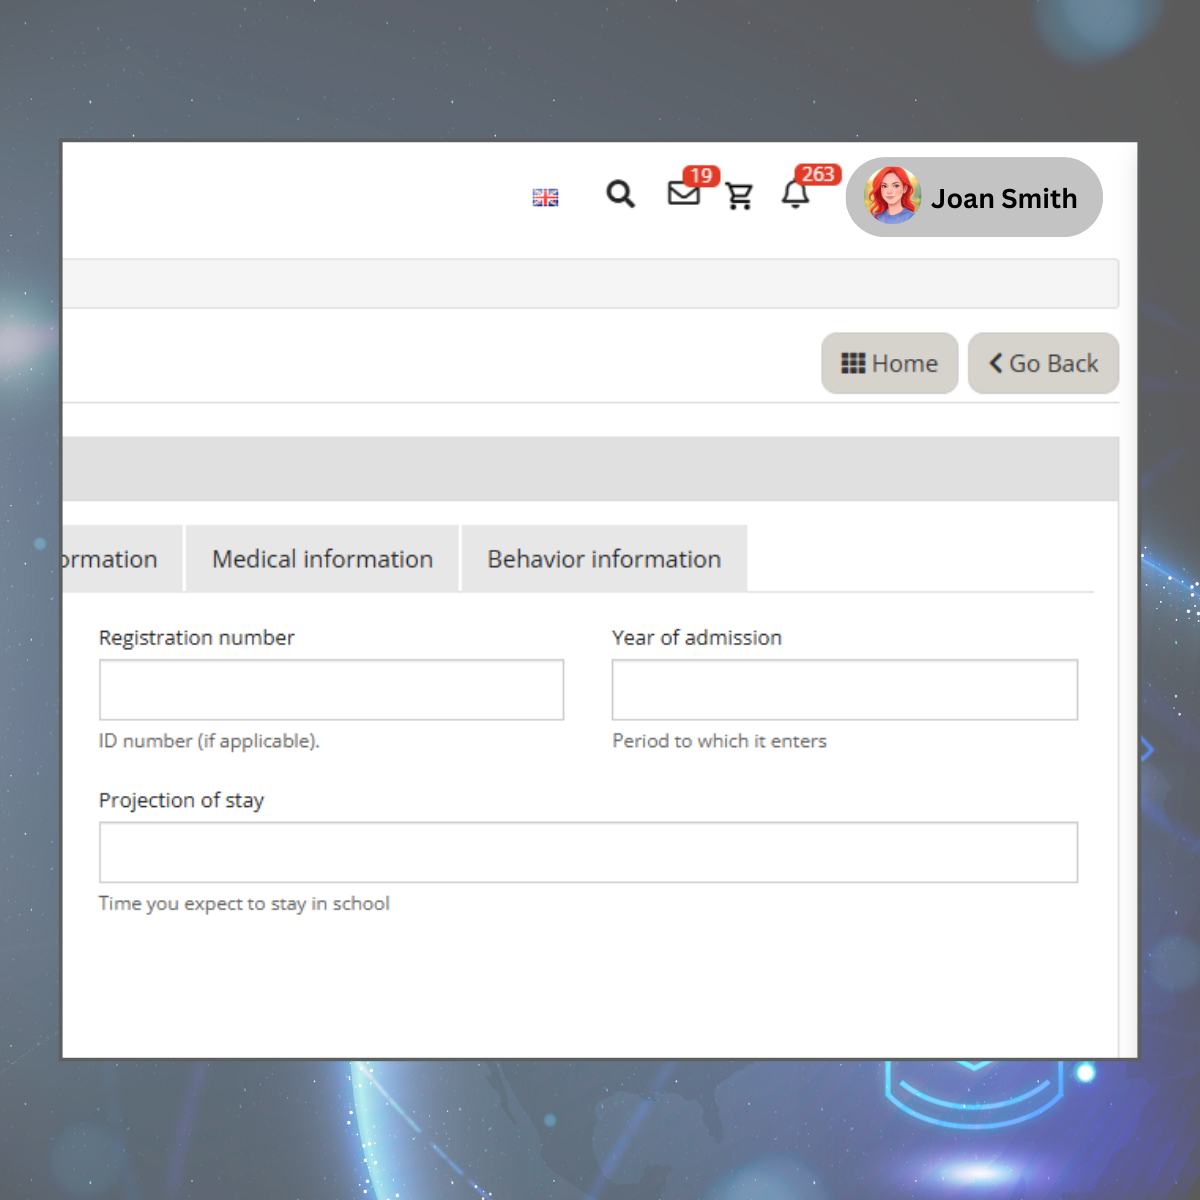Viewport: 1200px width, 1200px height.
Task: Focus the Registration number input field
Action: pyautogui.click(x=331, y=690)
